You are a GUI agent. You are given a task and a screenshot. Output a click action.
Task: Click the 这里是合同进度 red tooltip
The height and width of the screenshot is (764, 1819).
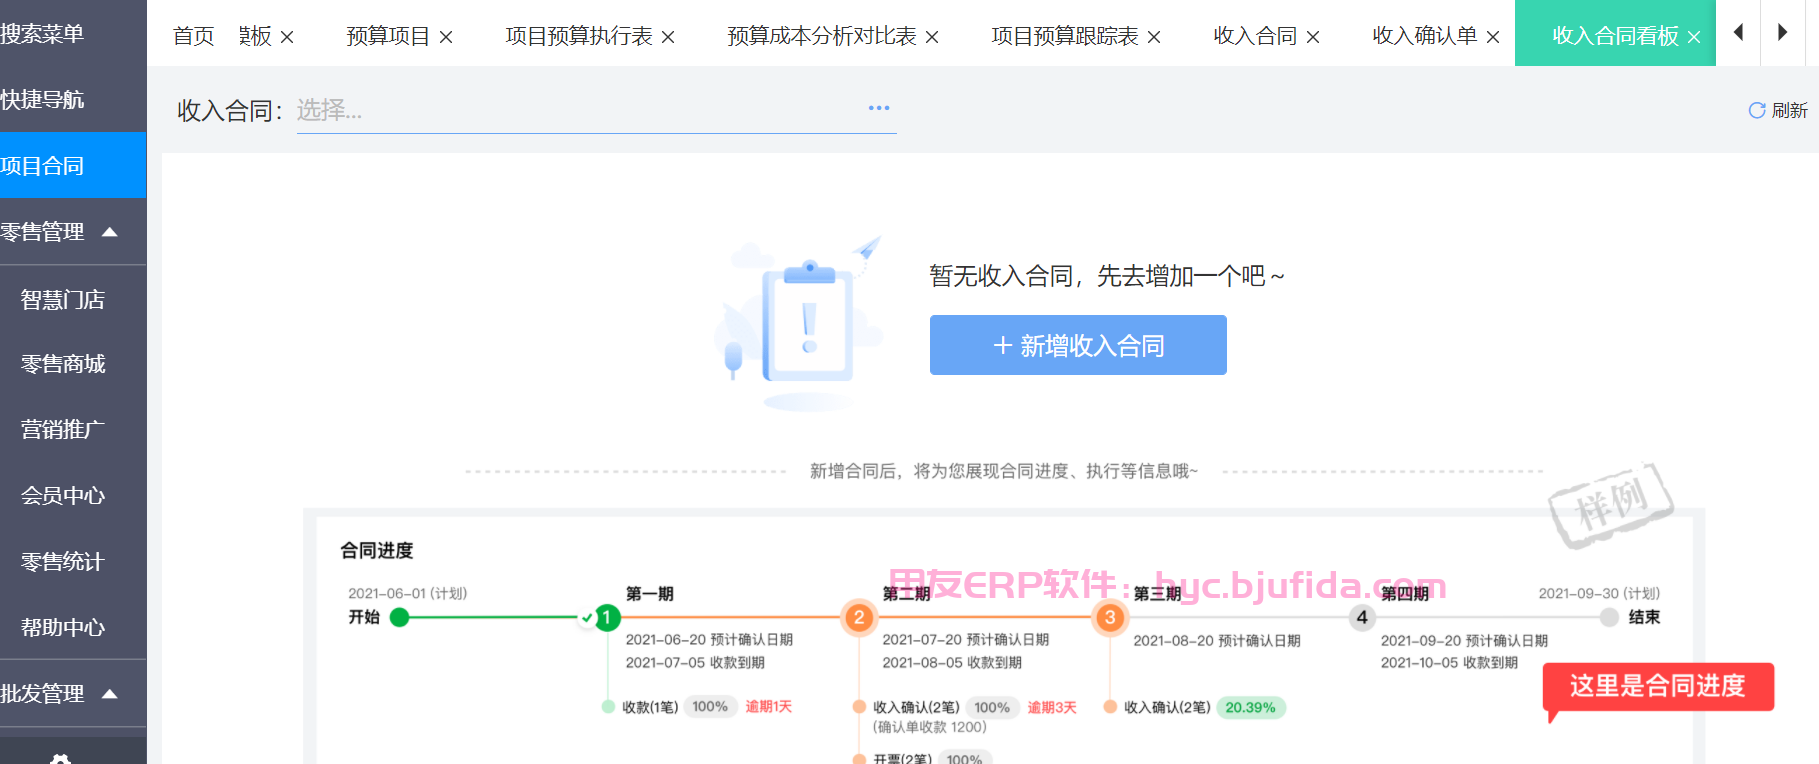pyautogui.click(x=1658, y=686)
